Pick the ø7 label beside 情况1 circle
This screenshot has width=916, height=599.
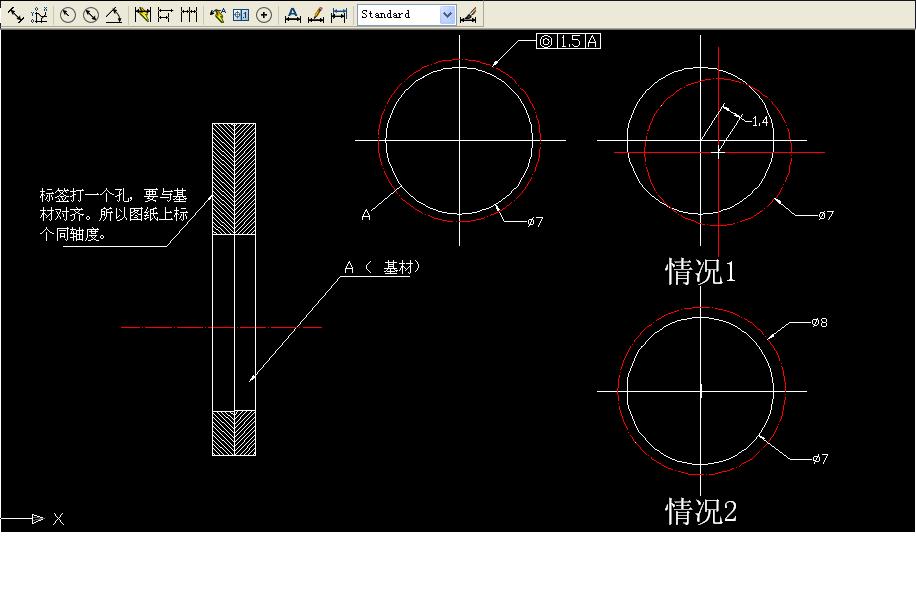click(826, 215)
